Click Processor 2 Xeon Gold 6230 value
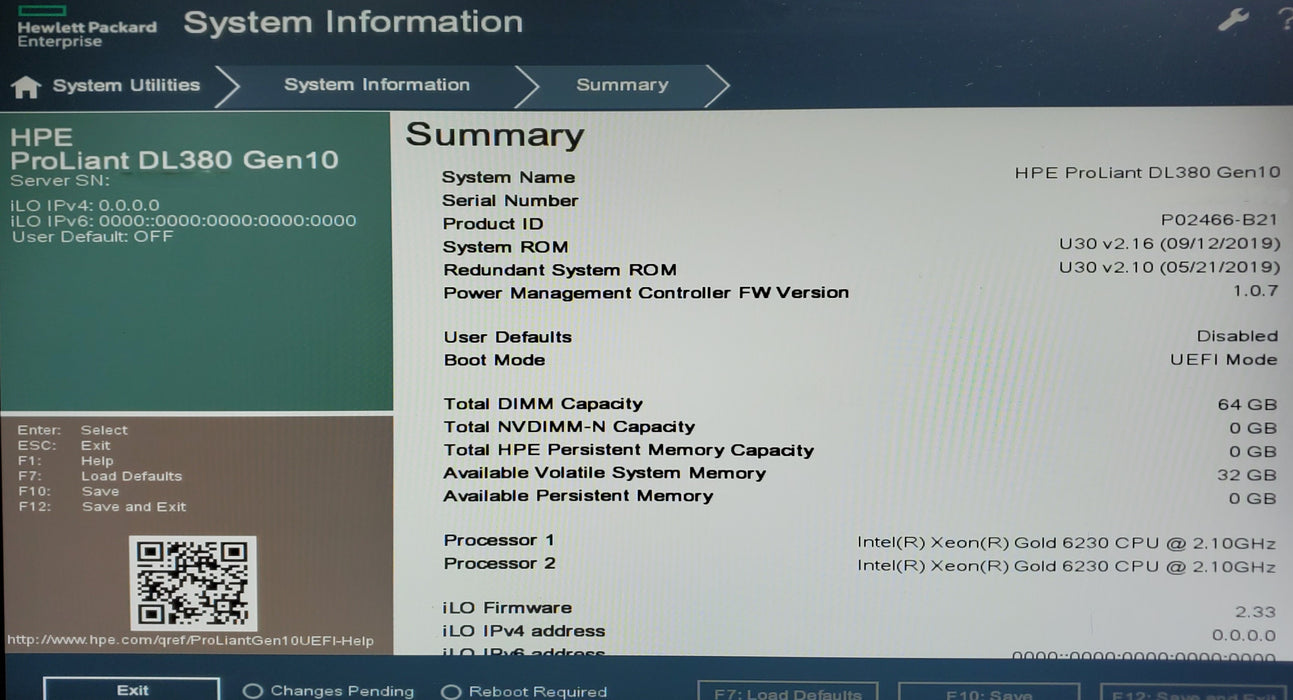Screen dimensions: 1293x700 click(1066, 567)
